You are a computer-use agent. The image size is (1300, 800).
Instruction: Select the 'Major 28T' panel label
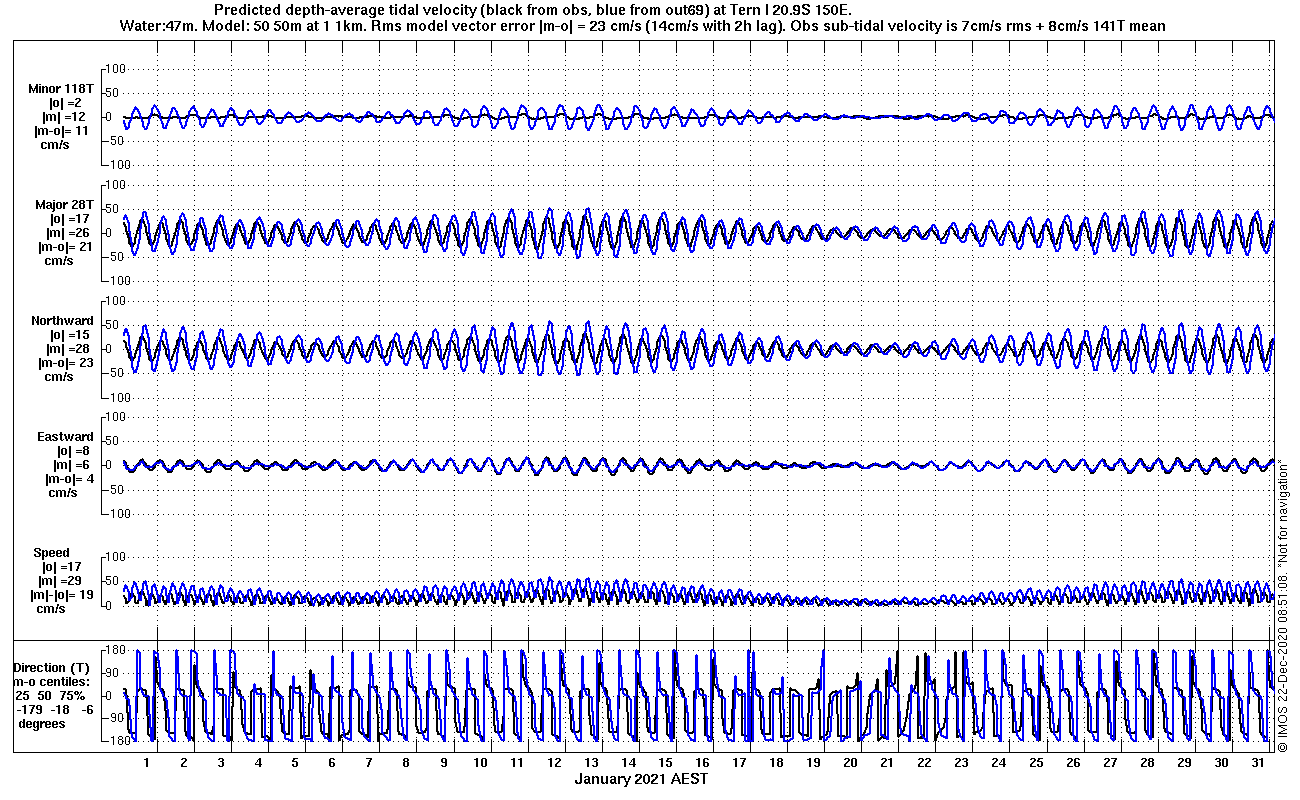point(63,205)
